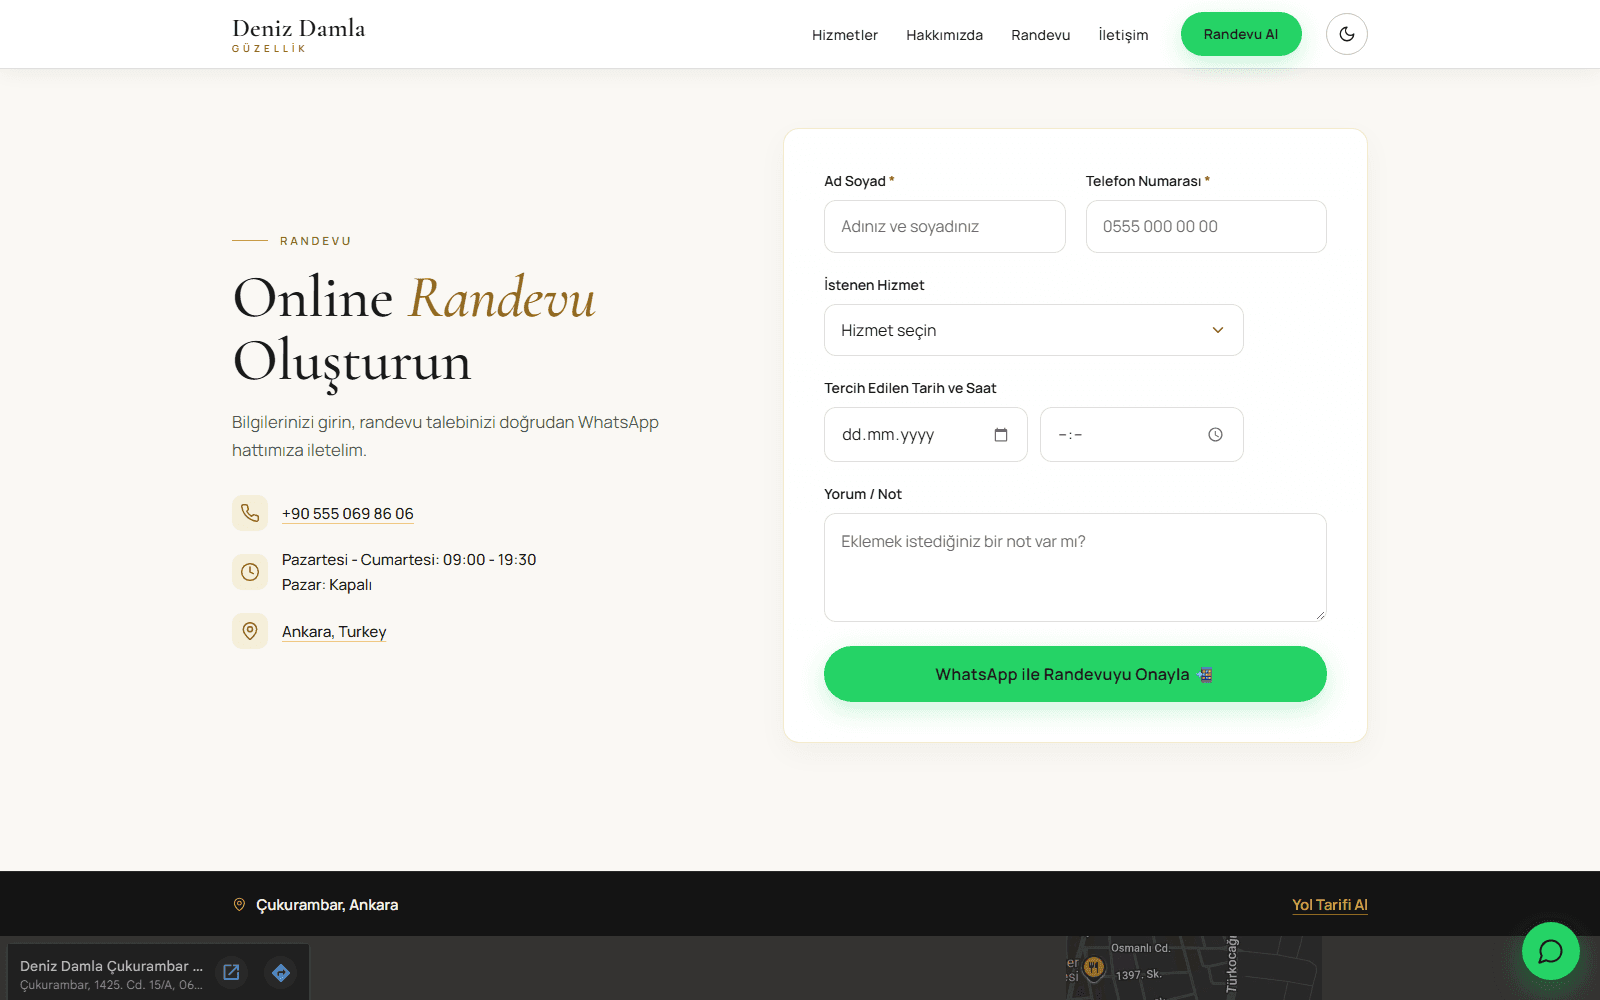The width and height of the screenshot is (1600, 1000).
Task: Click 'Pazartesi - Cumartesi: 09:00 - 19:30' text
Action: click(409, 560)
